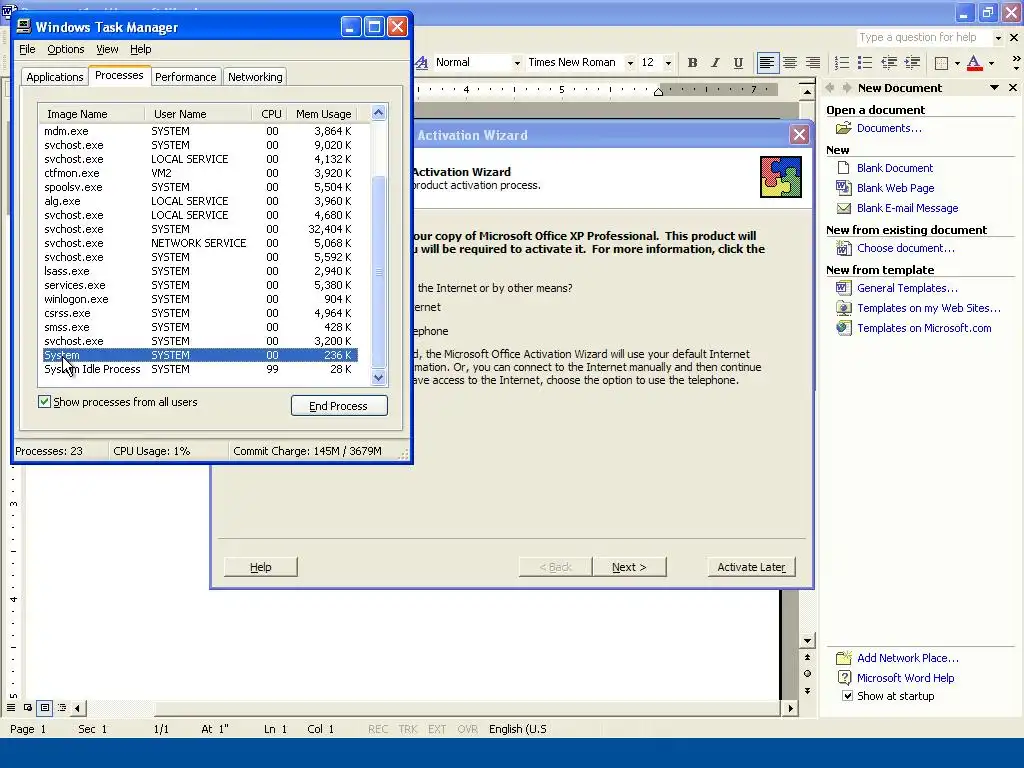Open the Border style dropdown arrow
This screenshot has width=1024, height=768.
click(x=957, y=63)
